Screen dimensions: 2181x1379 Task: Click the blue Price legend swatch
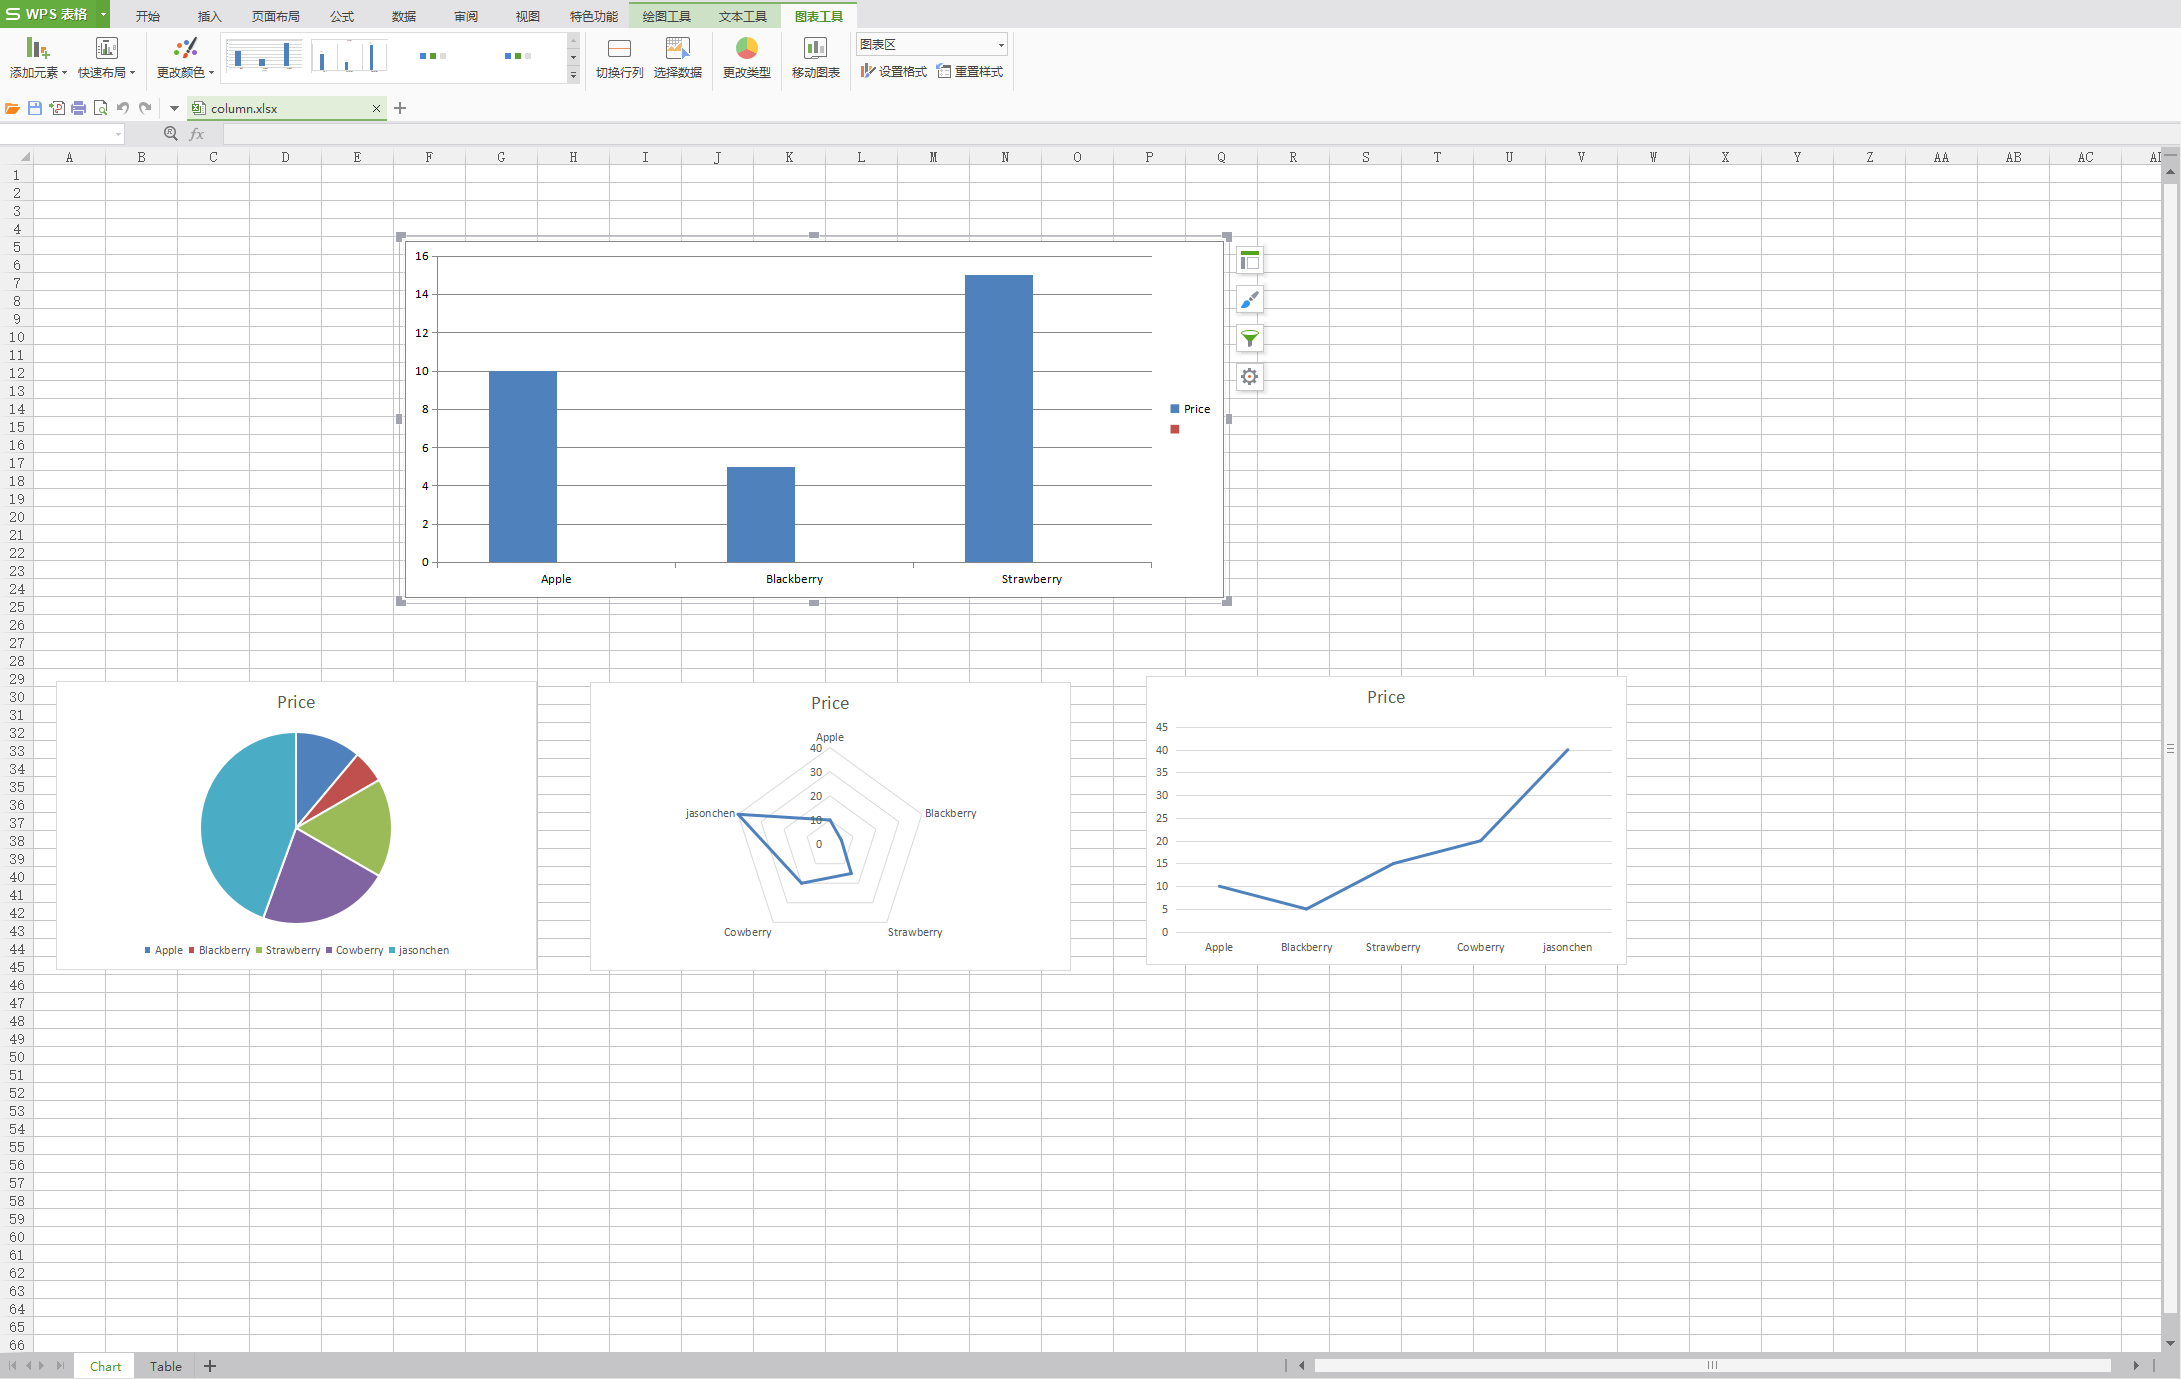point(1175,409)
